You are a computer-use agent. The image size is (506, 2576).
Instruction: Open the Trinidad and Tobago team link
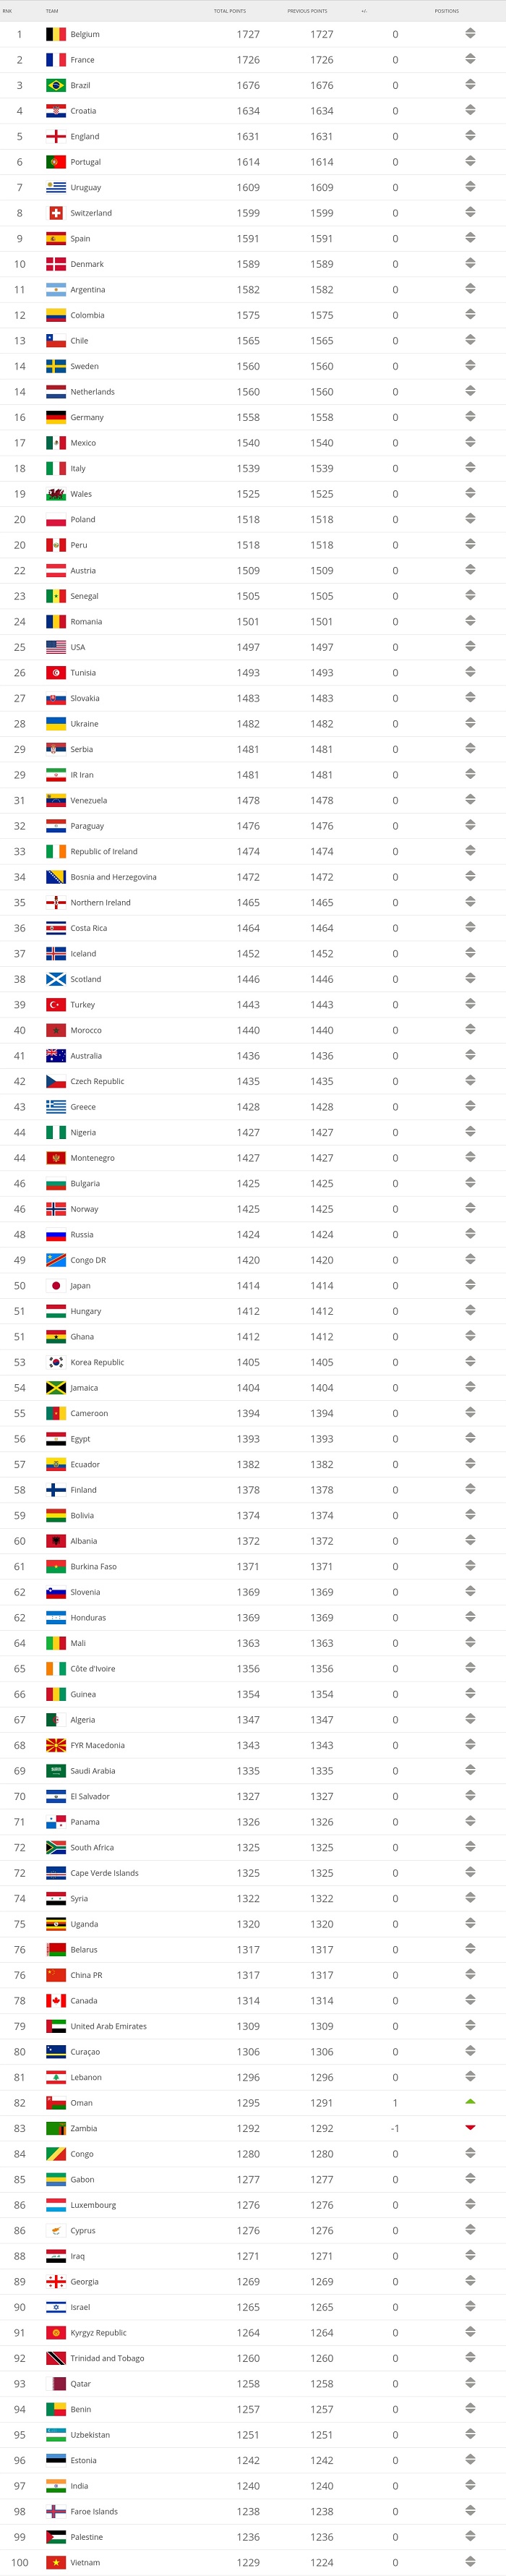click(x=107, y=2358)
